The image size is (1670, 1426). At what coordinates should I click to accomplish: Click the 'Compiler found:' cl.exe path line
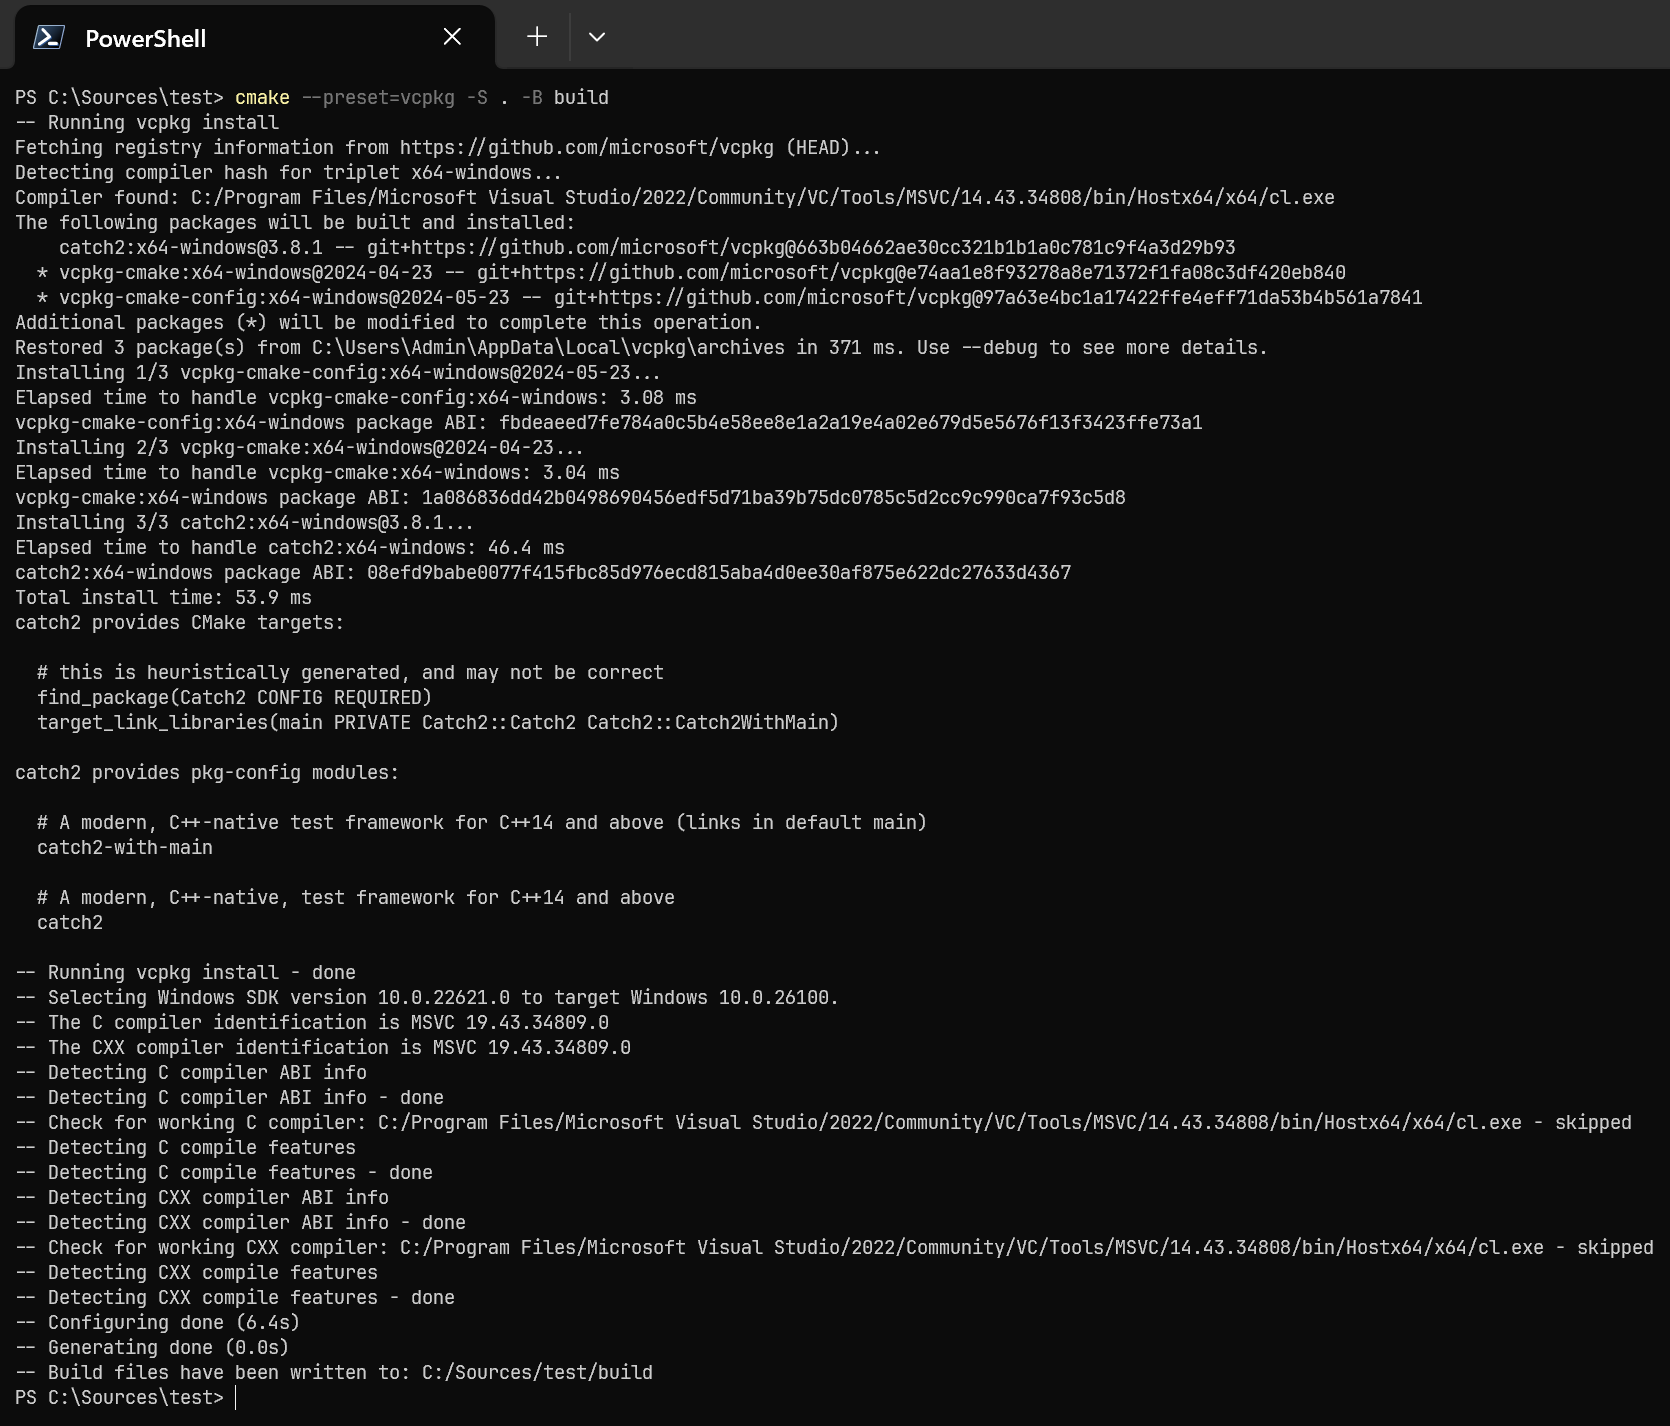coord(675,198)
